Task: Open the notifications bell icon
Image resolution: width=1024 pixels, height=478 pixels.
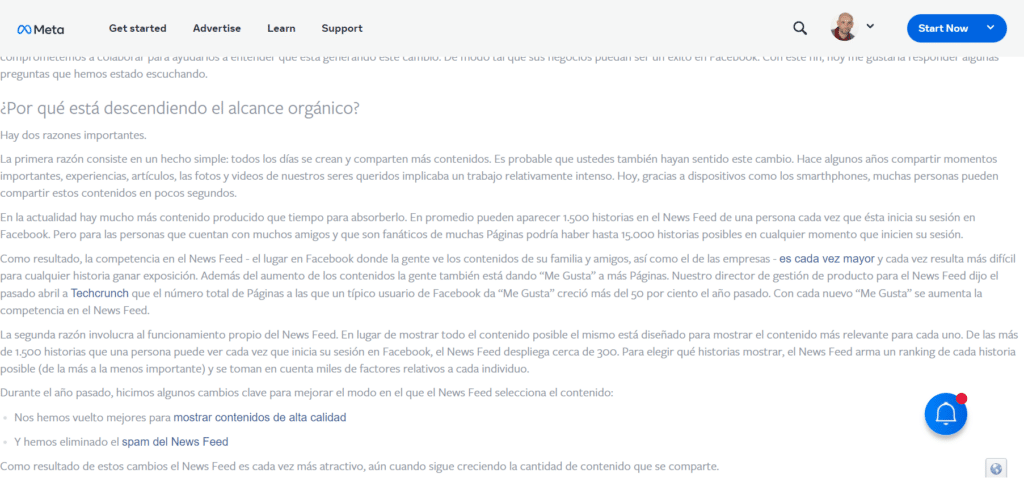Action: [946, 414]
